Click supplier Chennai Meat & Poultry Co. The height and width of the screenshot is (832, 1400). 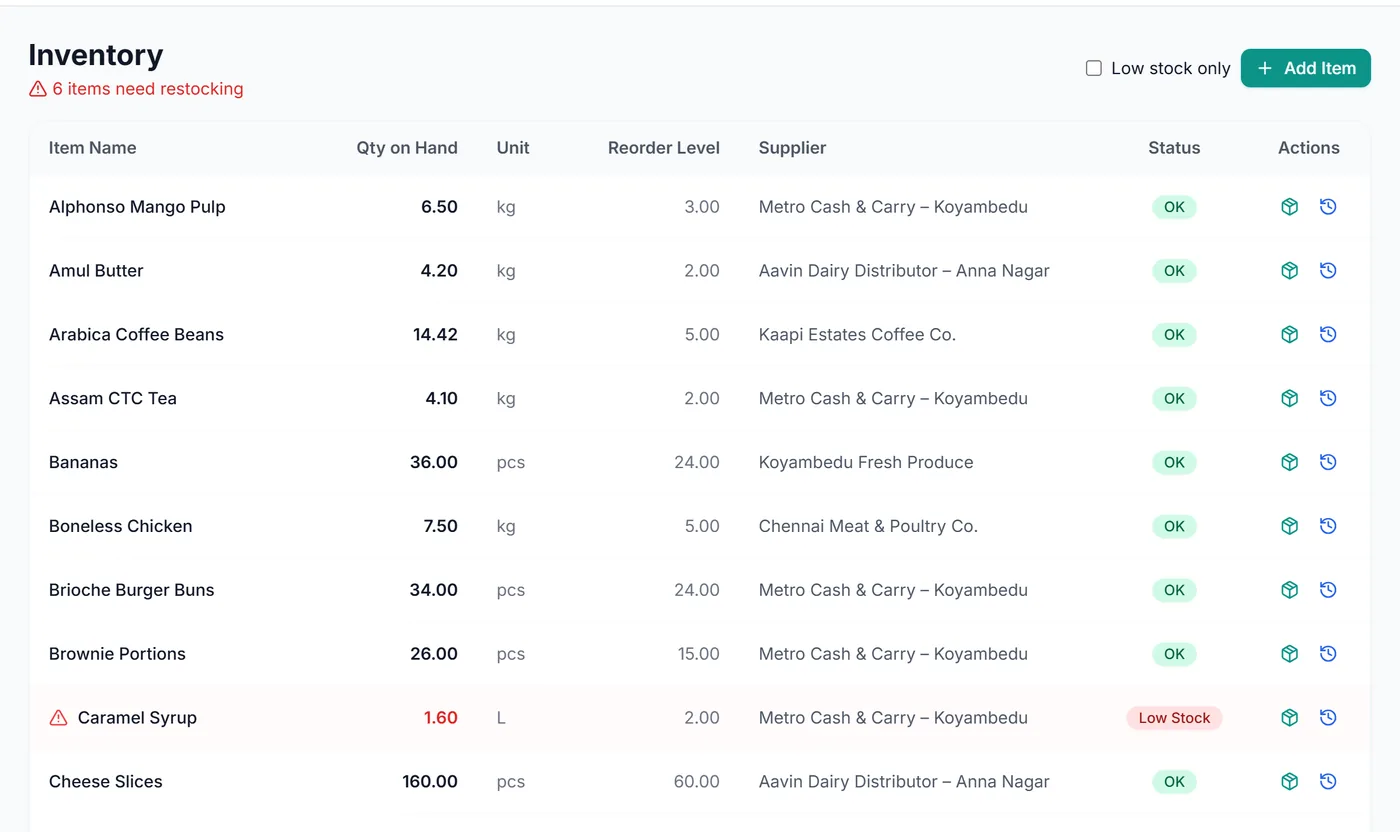[868, 526]
